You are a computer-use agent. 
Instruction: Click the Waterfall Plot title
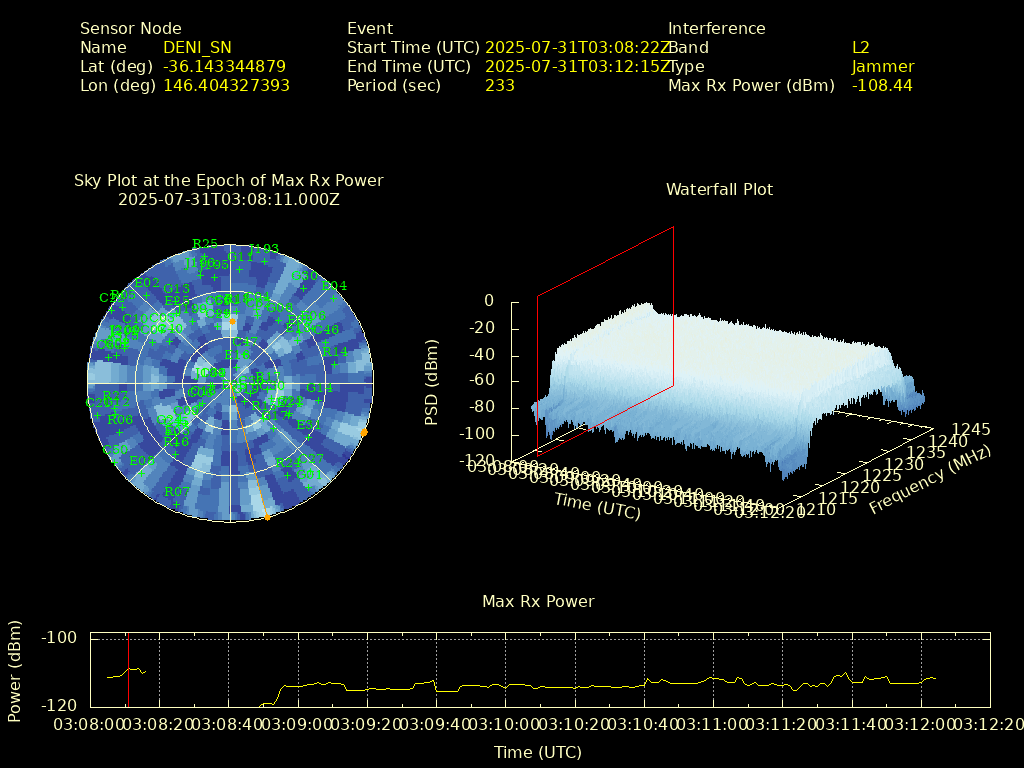[x=719, y=189]
